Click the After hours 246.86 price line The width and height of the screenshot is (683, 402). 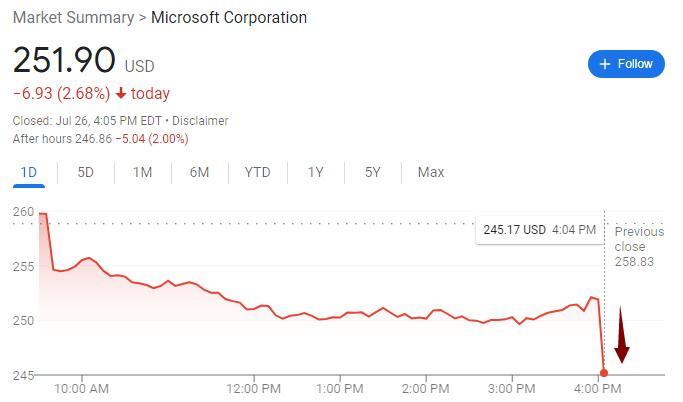tap(100, 138)
